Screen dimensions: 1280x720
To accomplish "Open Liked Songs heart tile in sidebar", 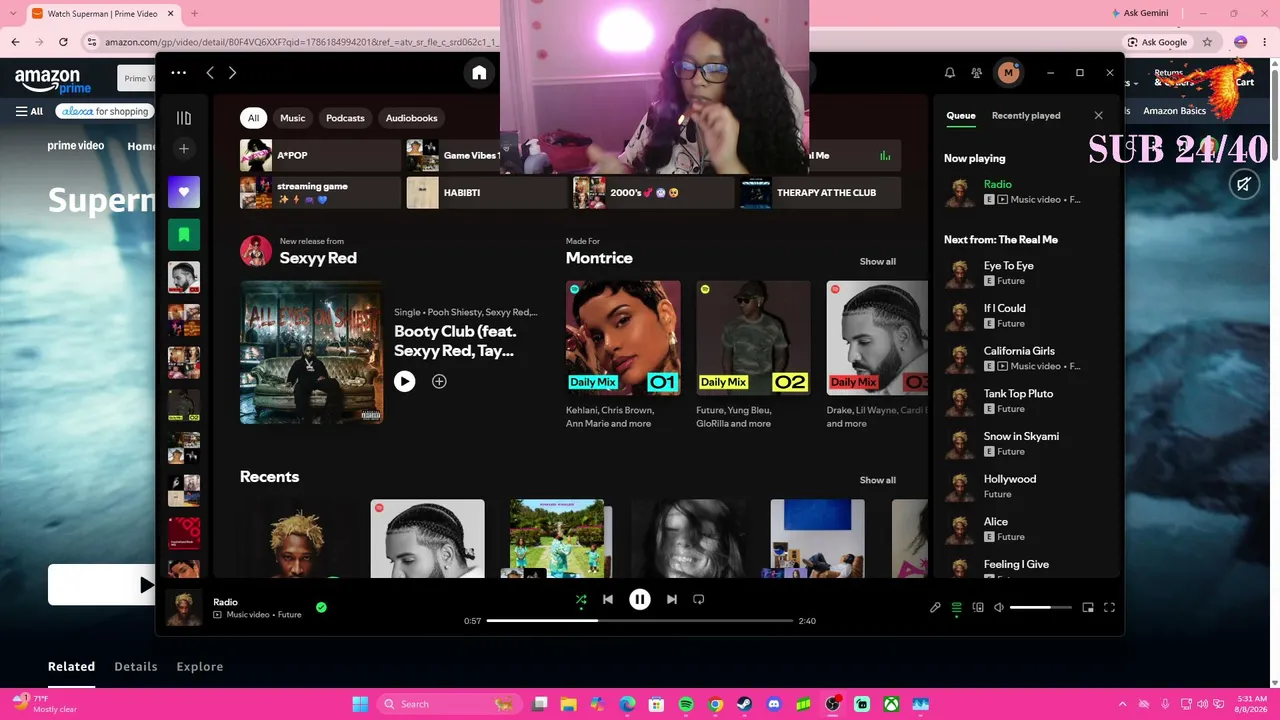I will click(184, 192).
